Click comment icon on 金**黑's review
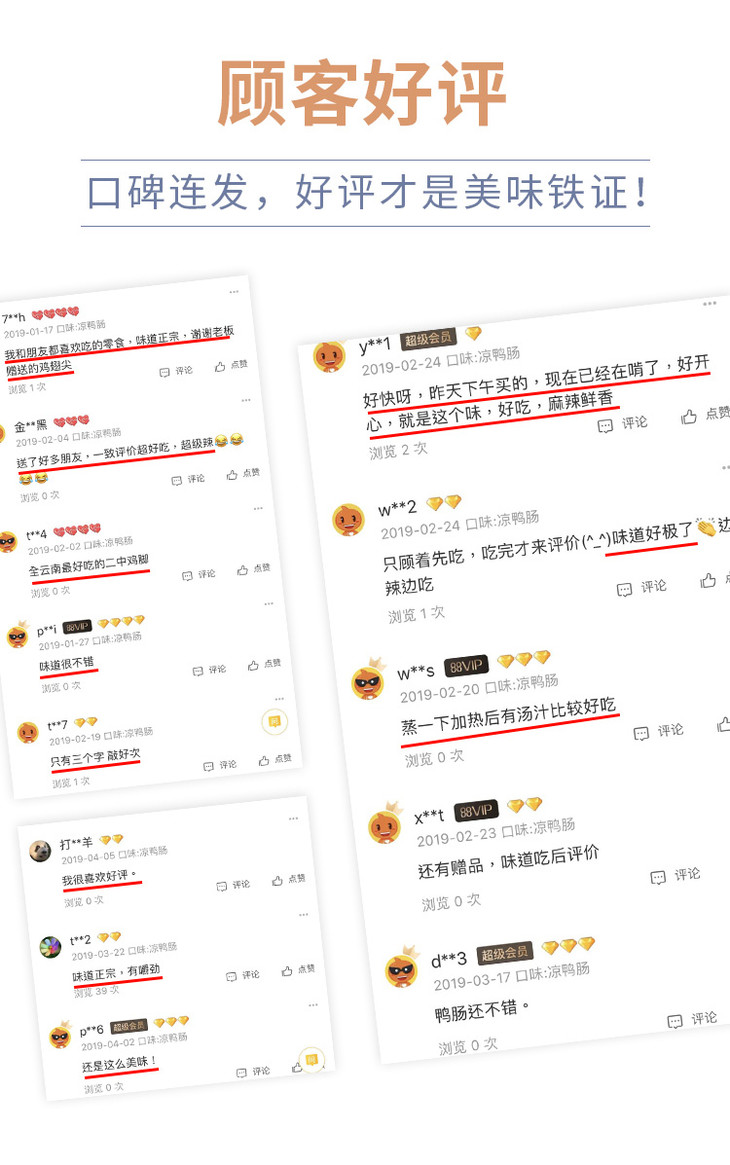The image size is (730, 1165). tap(177, 481)
